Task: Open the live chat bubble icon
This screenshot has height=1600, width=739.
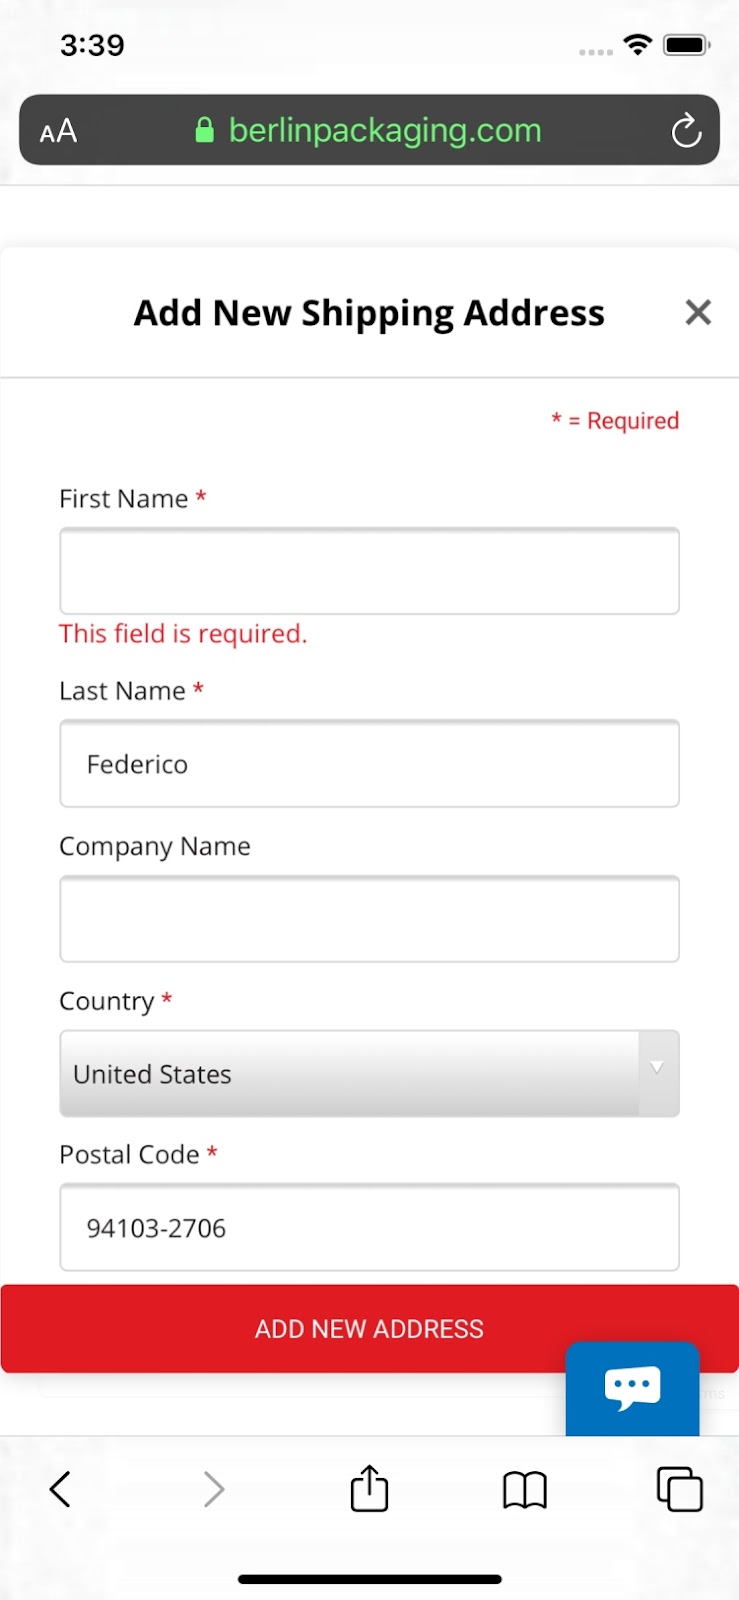Action: [x=632, y=1387]
